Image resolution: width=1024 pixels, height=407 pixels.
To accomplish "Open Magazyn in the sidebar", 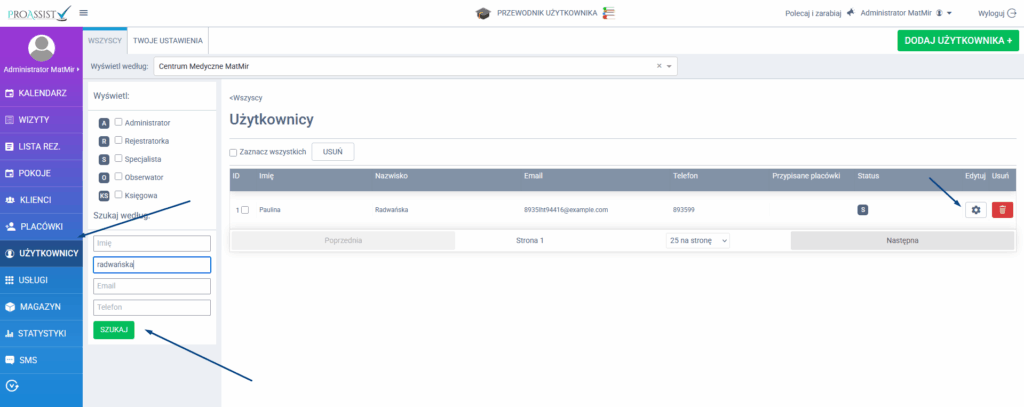I will point(41,306).
